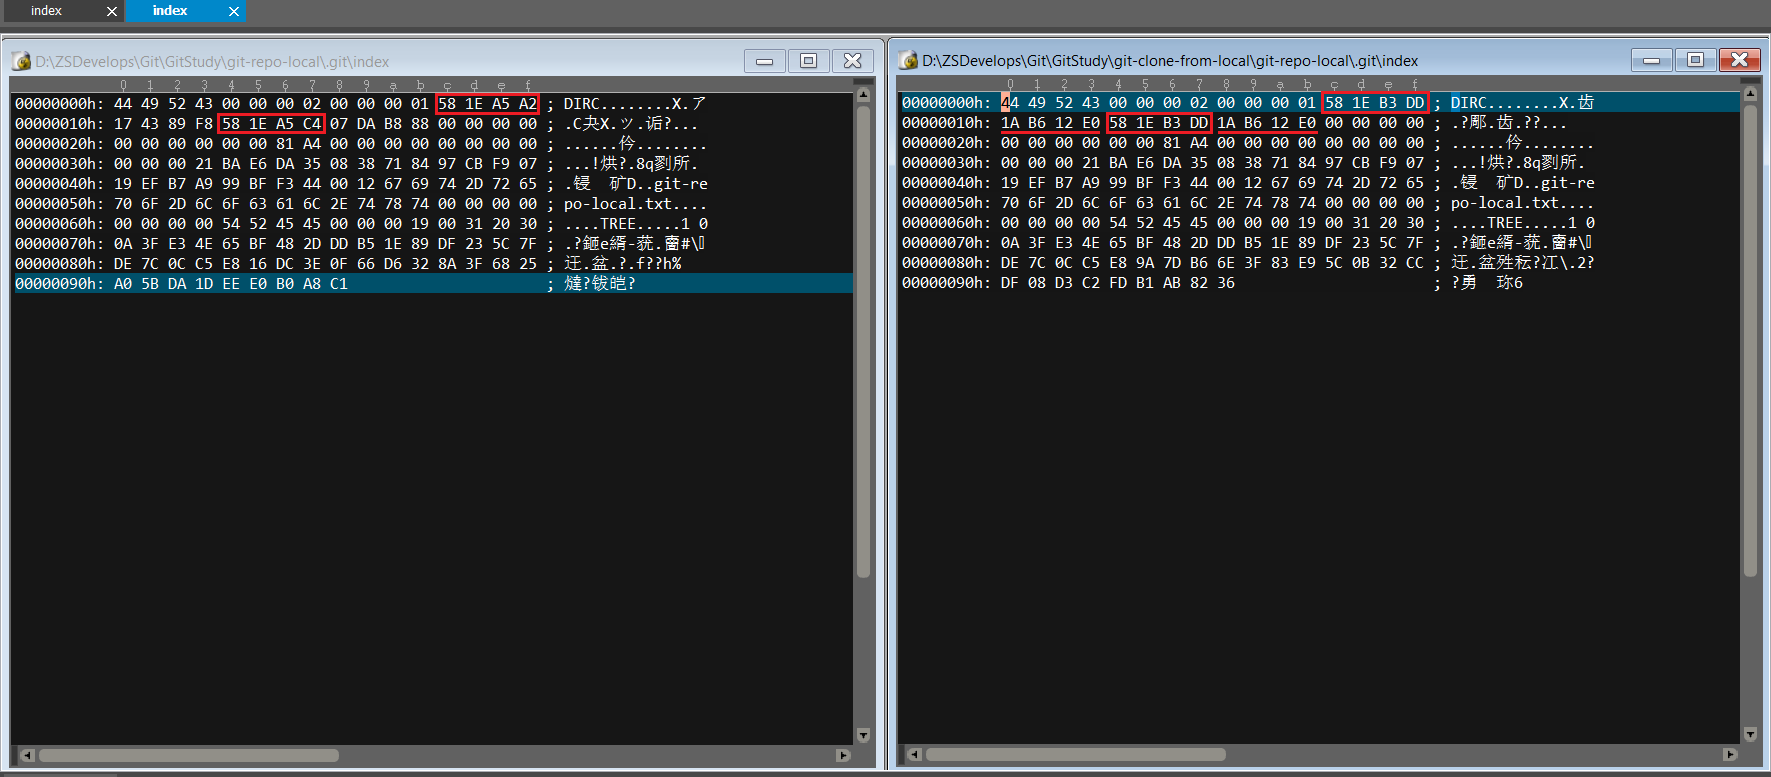This screenshot has width=1771, height=777.
Task: Click file icon of git-repo-local index window title
Action: 21,61
